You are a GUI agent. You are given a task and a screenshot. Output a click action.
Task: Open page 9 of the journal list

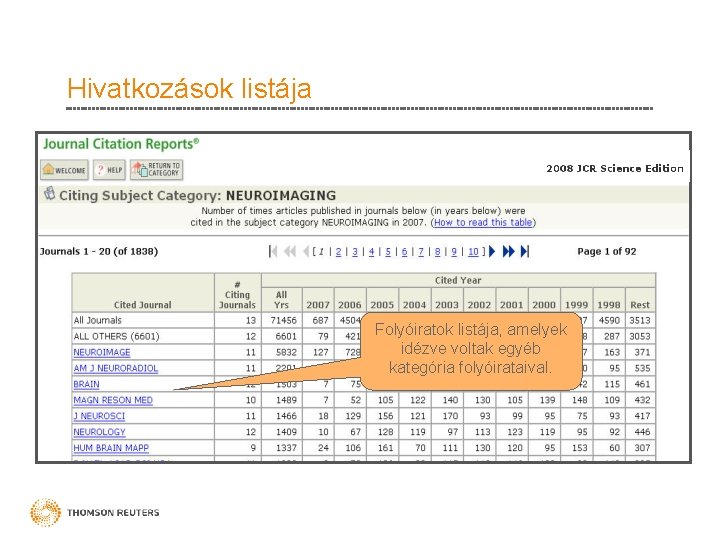click(454, 252)
